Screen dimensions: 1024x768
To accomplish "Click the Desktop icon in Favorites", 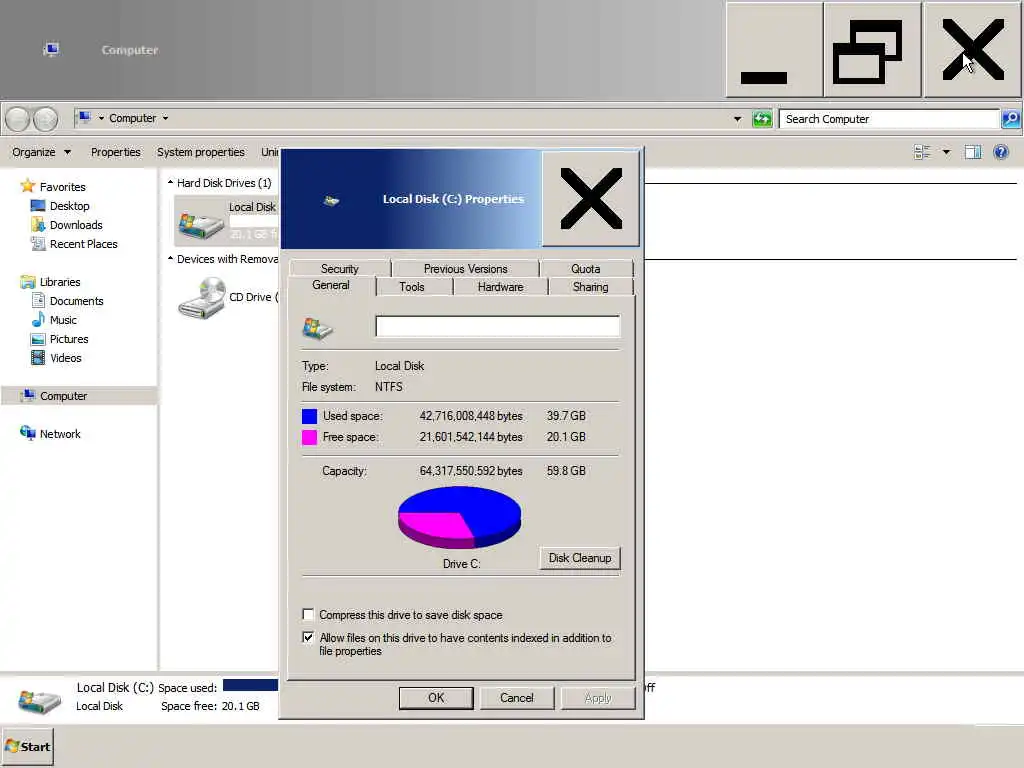I will coord(38,206).
